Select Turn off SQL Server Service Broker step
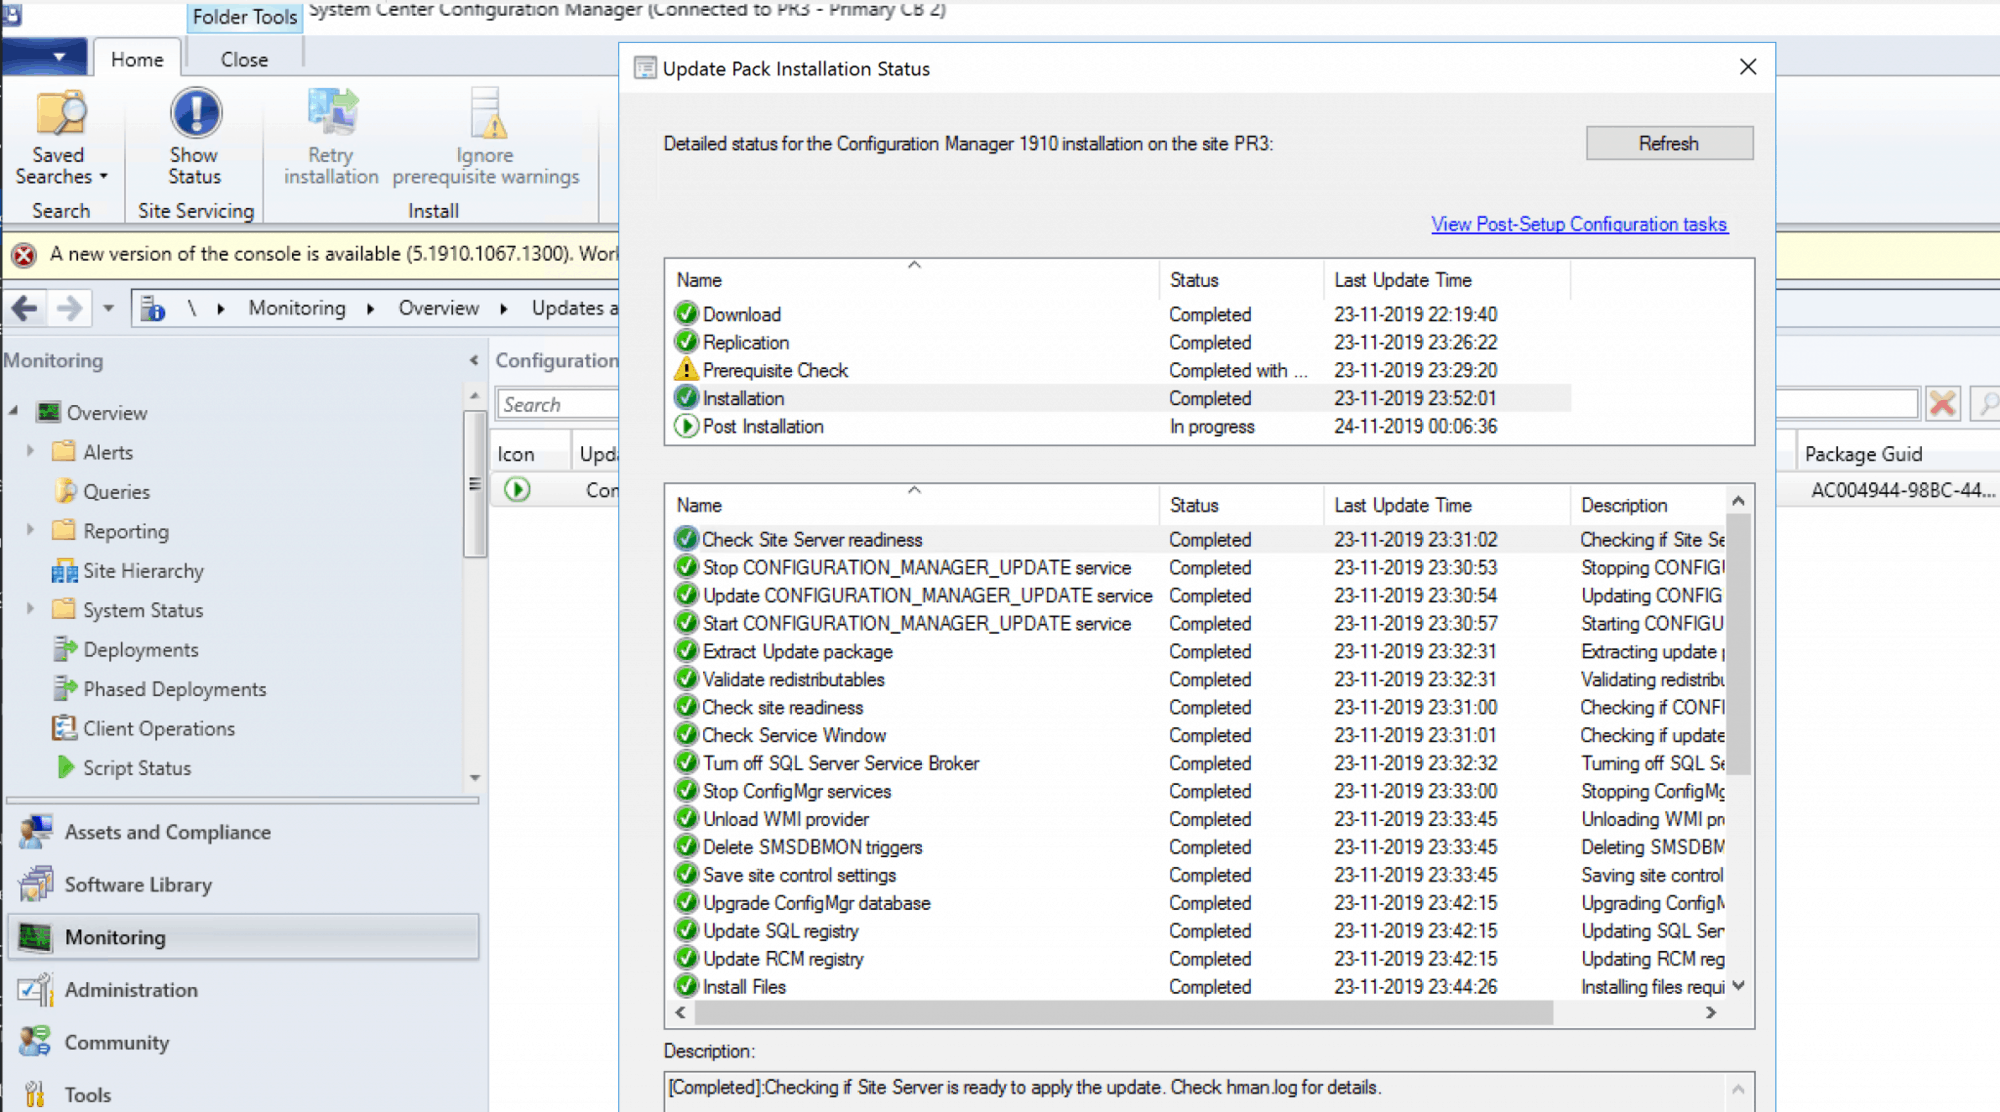2000x1112 pixels. [x=1198, y=763]
